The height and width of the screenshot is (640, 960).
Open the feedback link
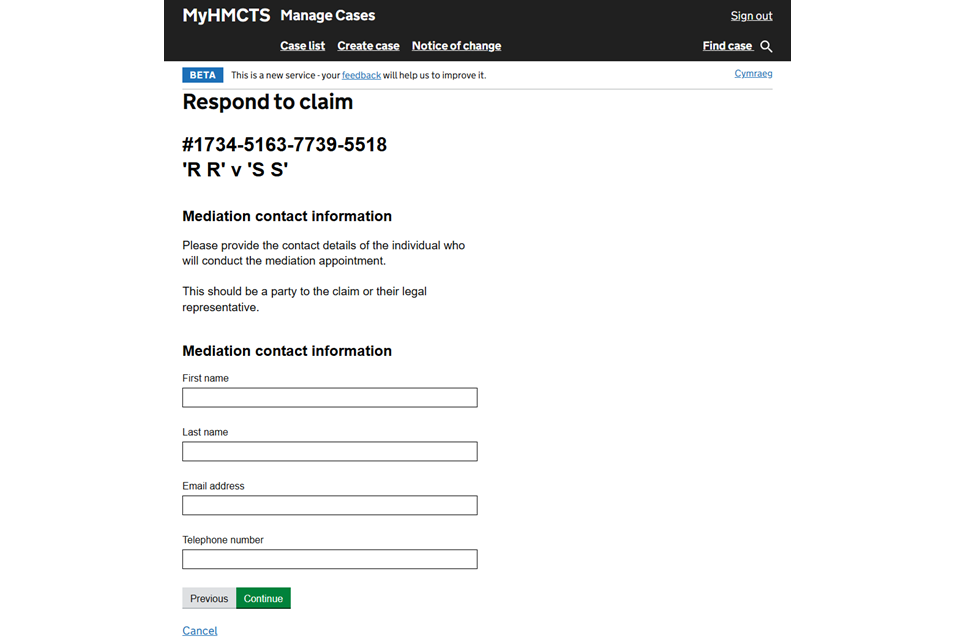(x=361, y=75)
